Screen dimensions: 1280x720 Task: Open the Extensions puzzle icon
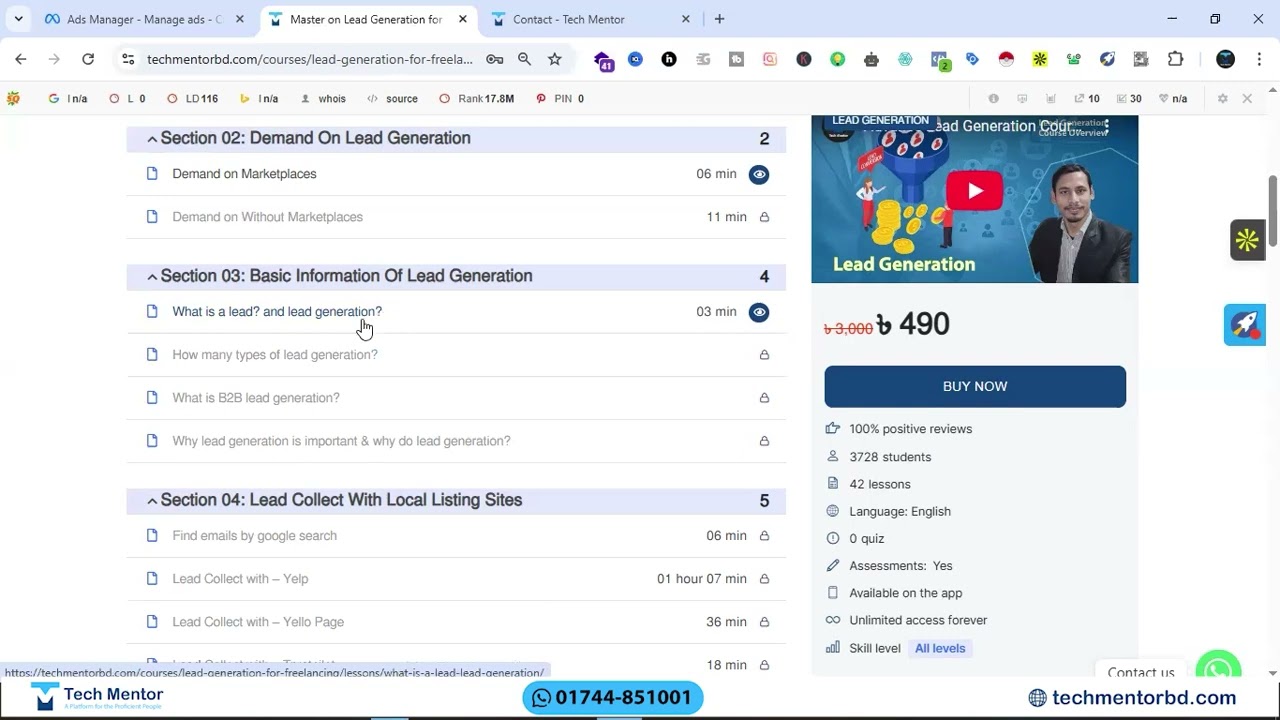1175,59
